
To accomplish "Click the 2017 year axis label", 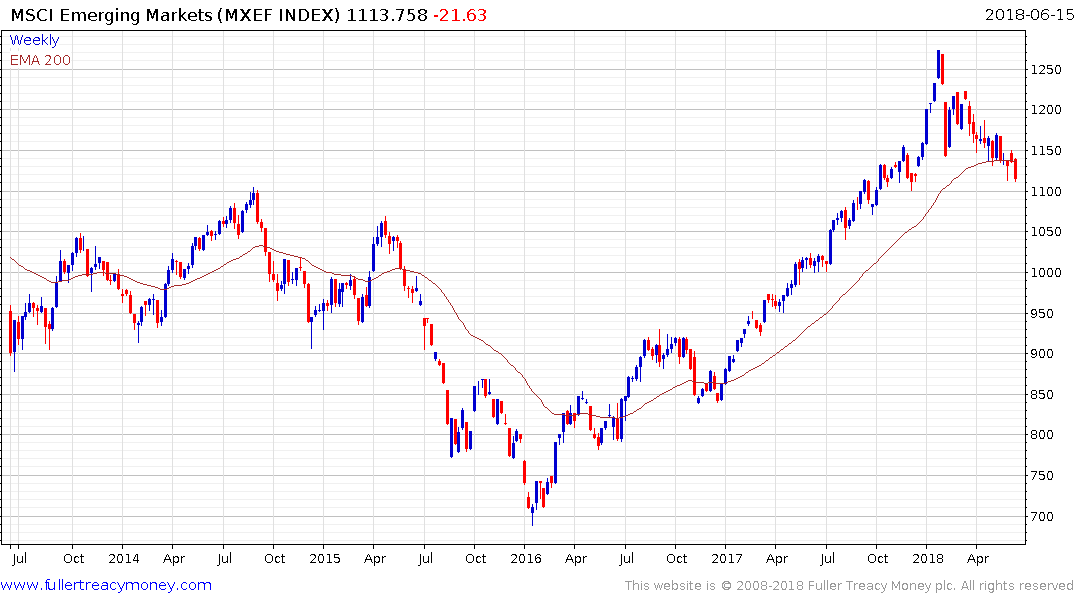I will click(x=727, y=558).
